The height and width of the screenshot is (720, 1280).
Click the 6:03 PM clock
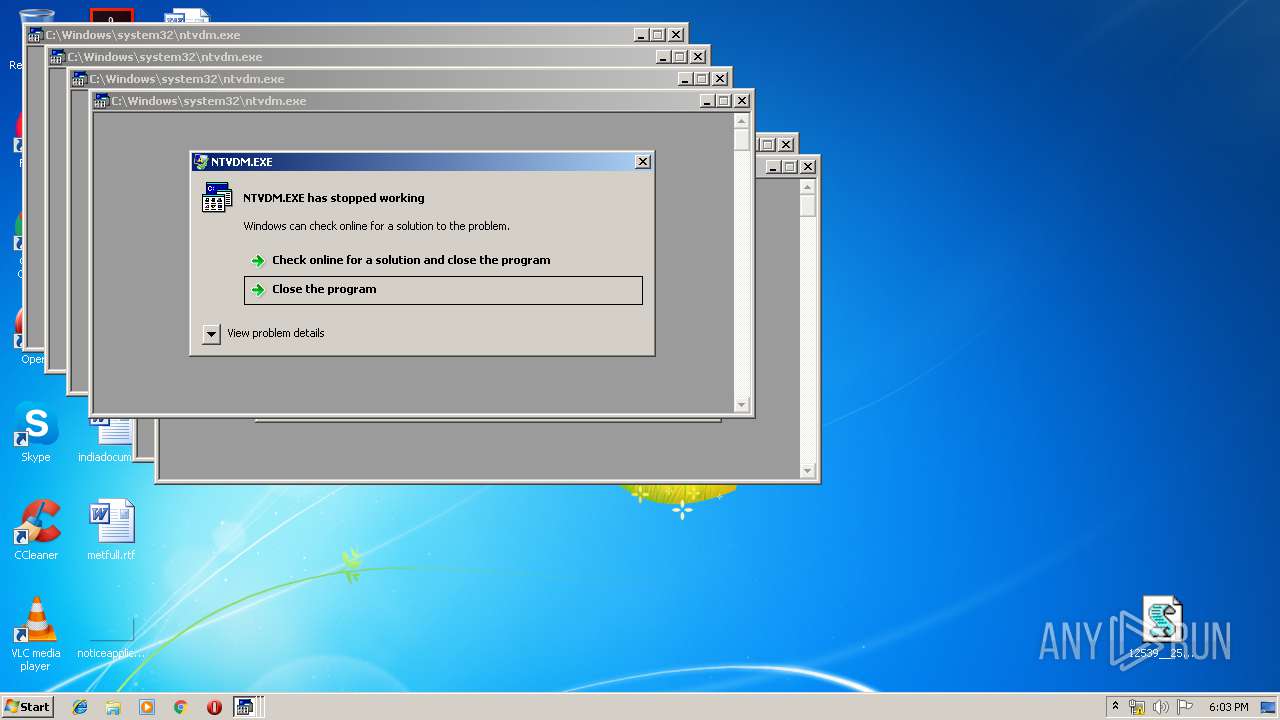click(1228, 707)
